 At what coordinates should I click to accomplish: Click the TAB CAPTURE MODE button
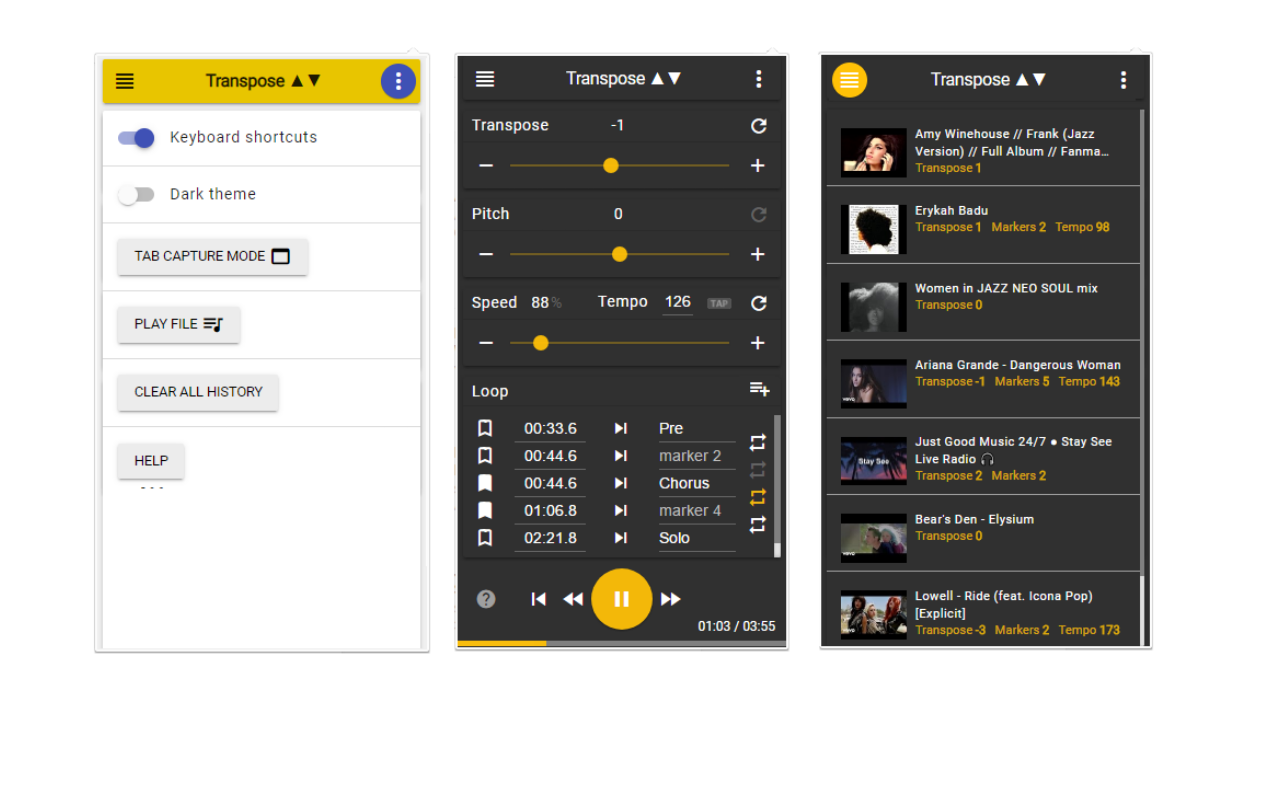pyautogui.click(x=213, y=256)
